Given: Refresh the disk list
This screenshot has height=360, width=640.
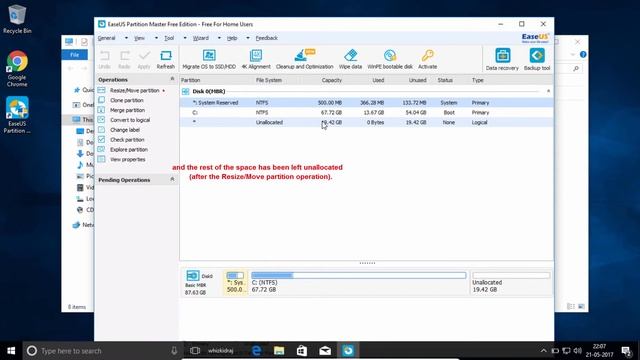Looking at the screenshot, I should click(166, 59).
